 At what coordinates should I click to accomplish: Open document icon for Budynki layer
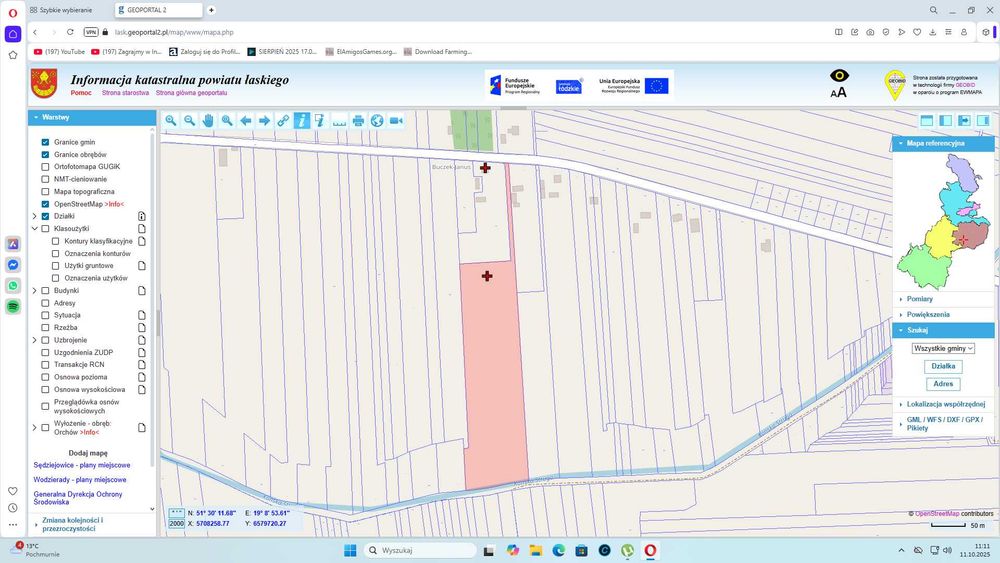point(142,291)
